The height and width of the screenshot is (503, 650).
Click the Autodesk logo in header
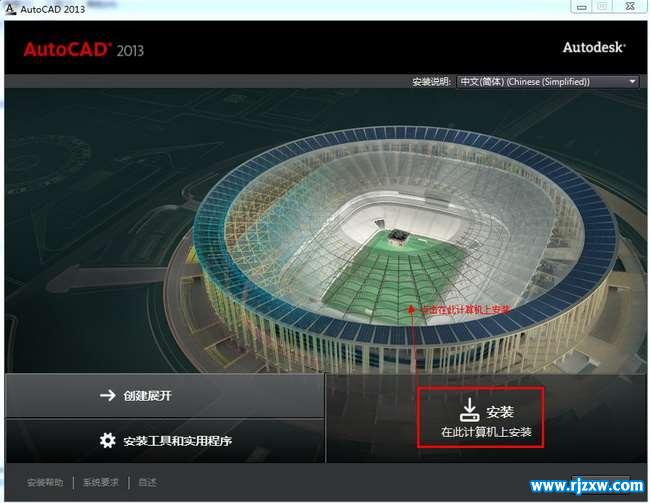594,47
